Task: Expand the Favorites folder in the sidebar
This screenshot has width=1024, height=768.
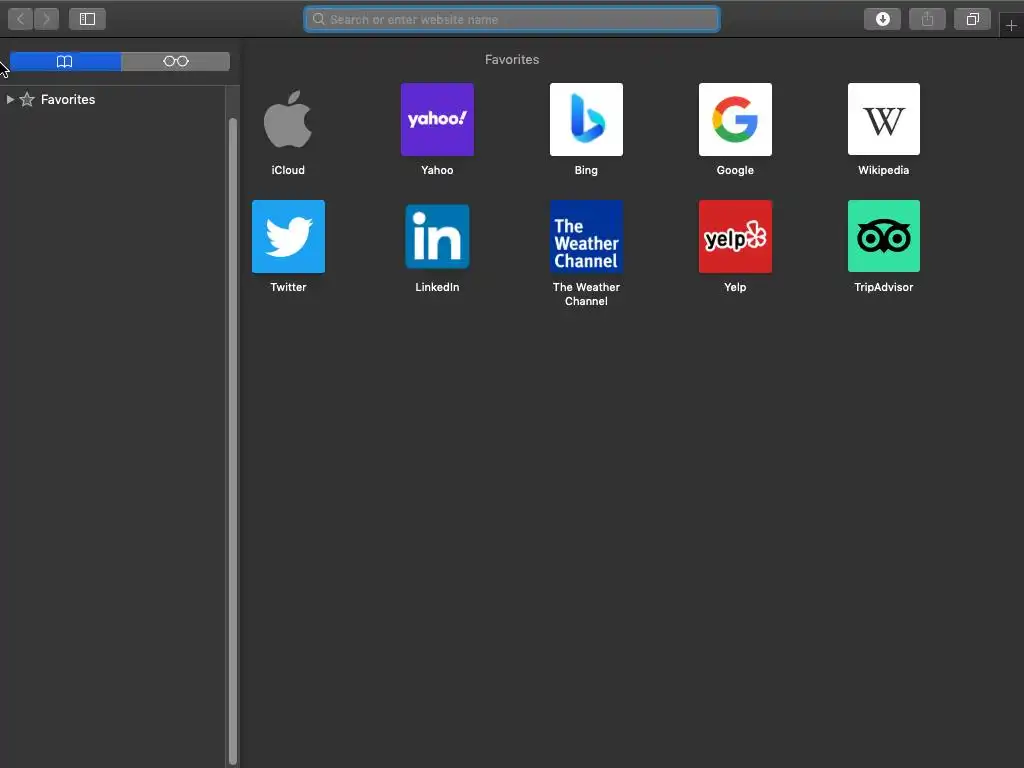Action: coord(10,99)
